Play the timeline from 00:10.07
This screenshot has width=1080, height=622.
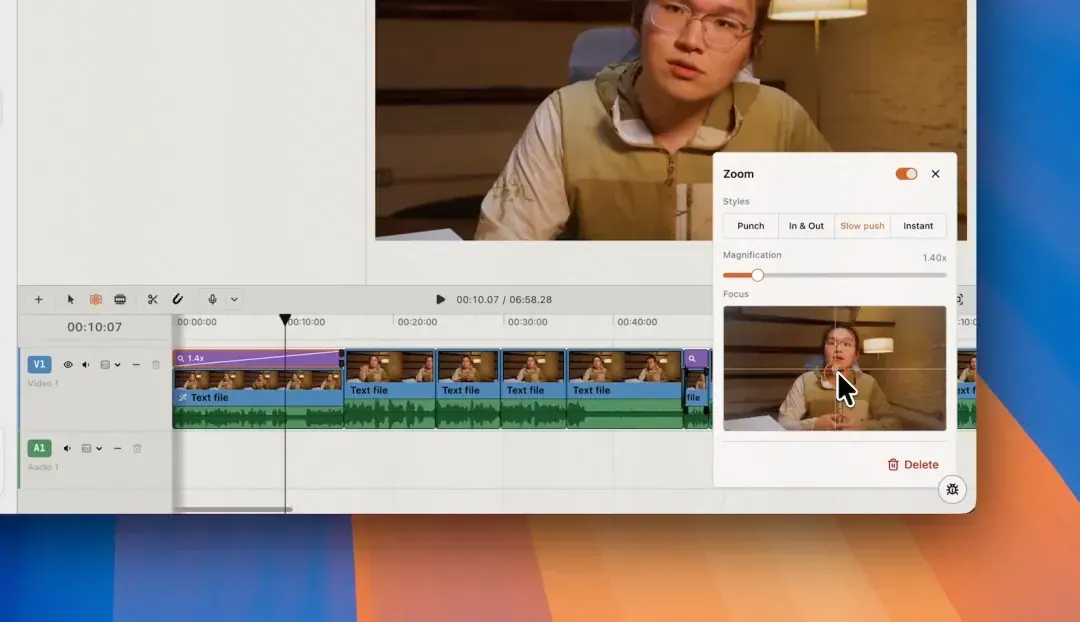[440, 300]
